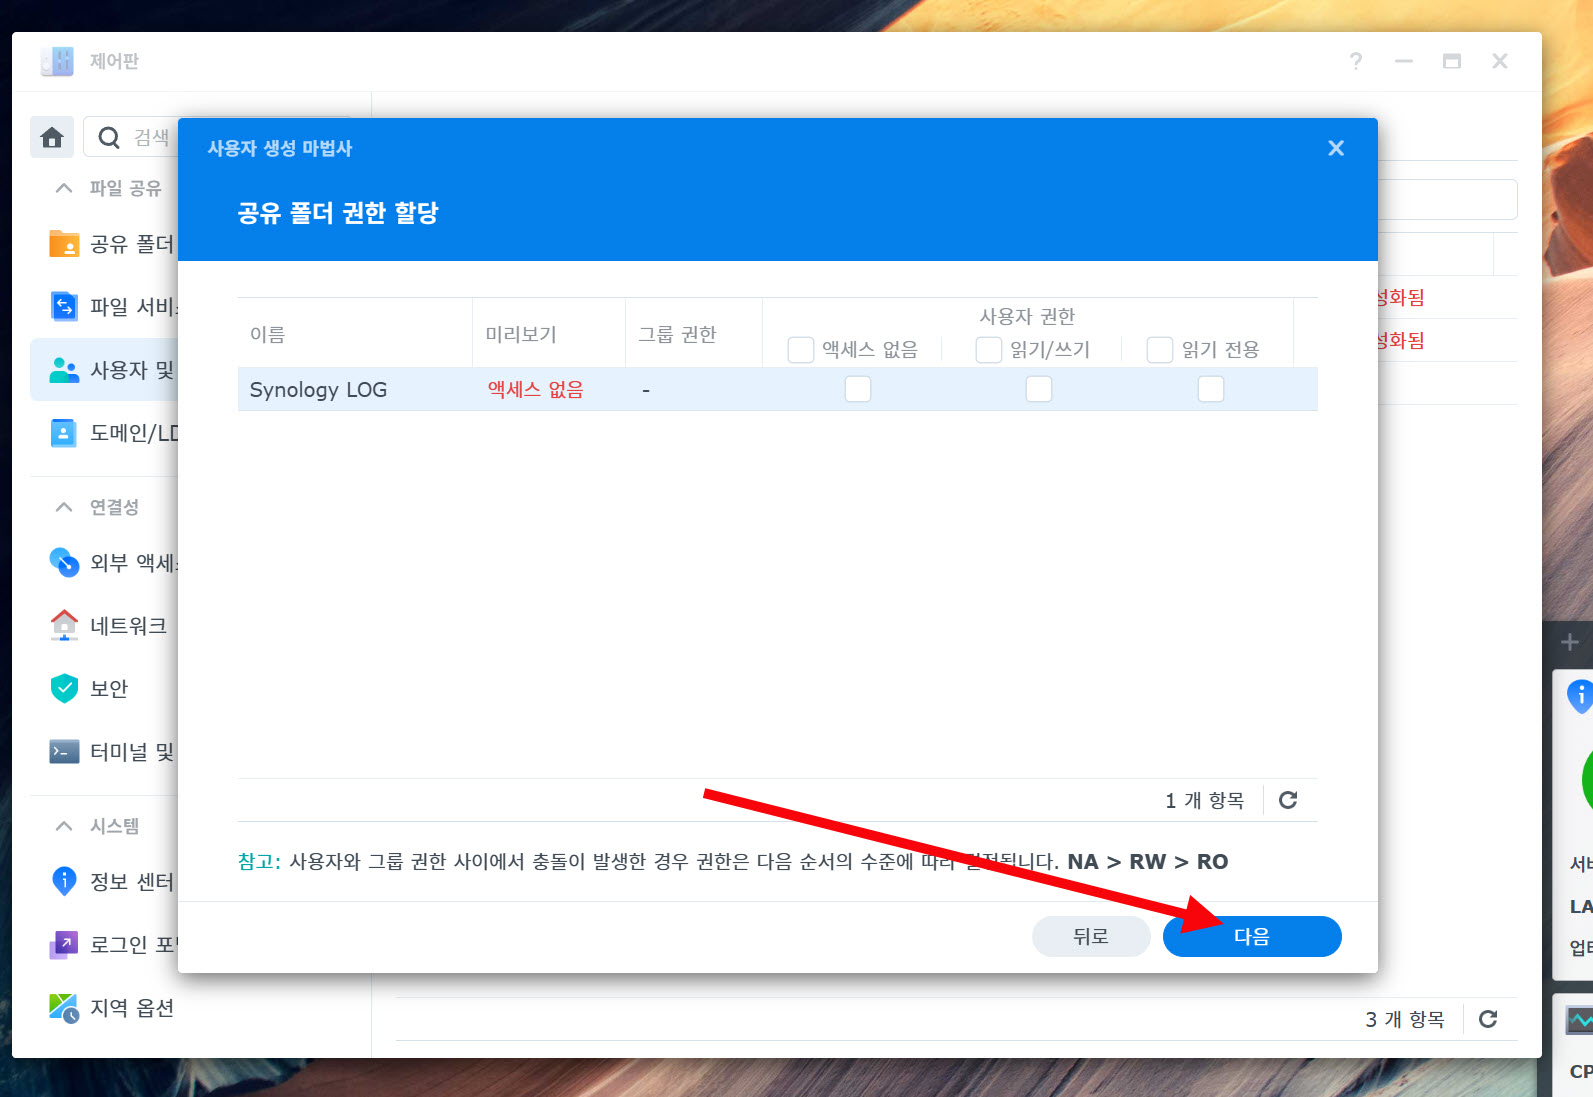
Task: Collapse the 연결성 section
Action: click(x=64, y=507)
